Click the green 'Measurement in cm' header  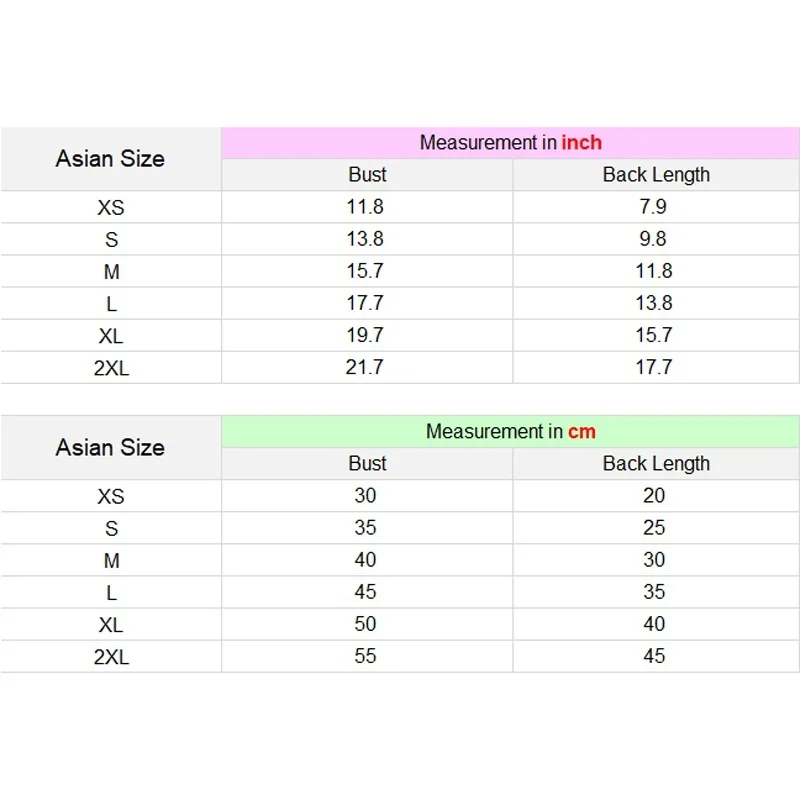tap(510, 432)
